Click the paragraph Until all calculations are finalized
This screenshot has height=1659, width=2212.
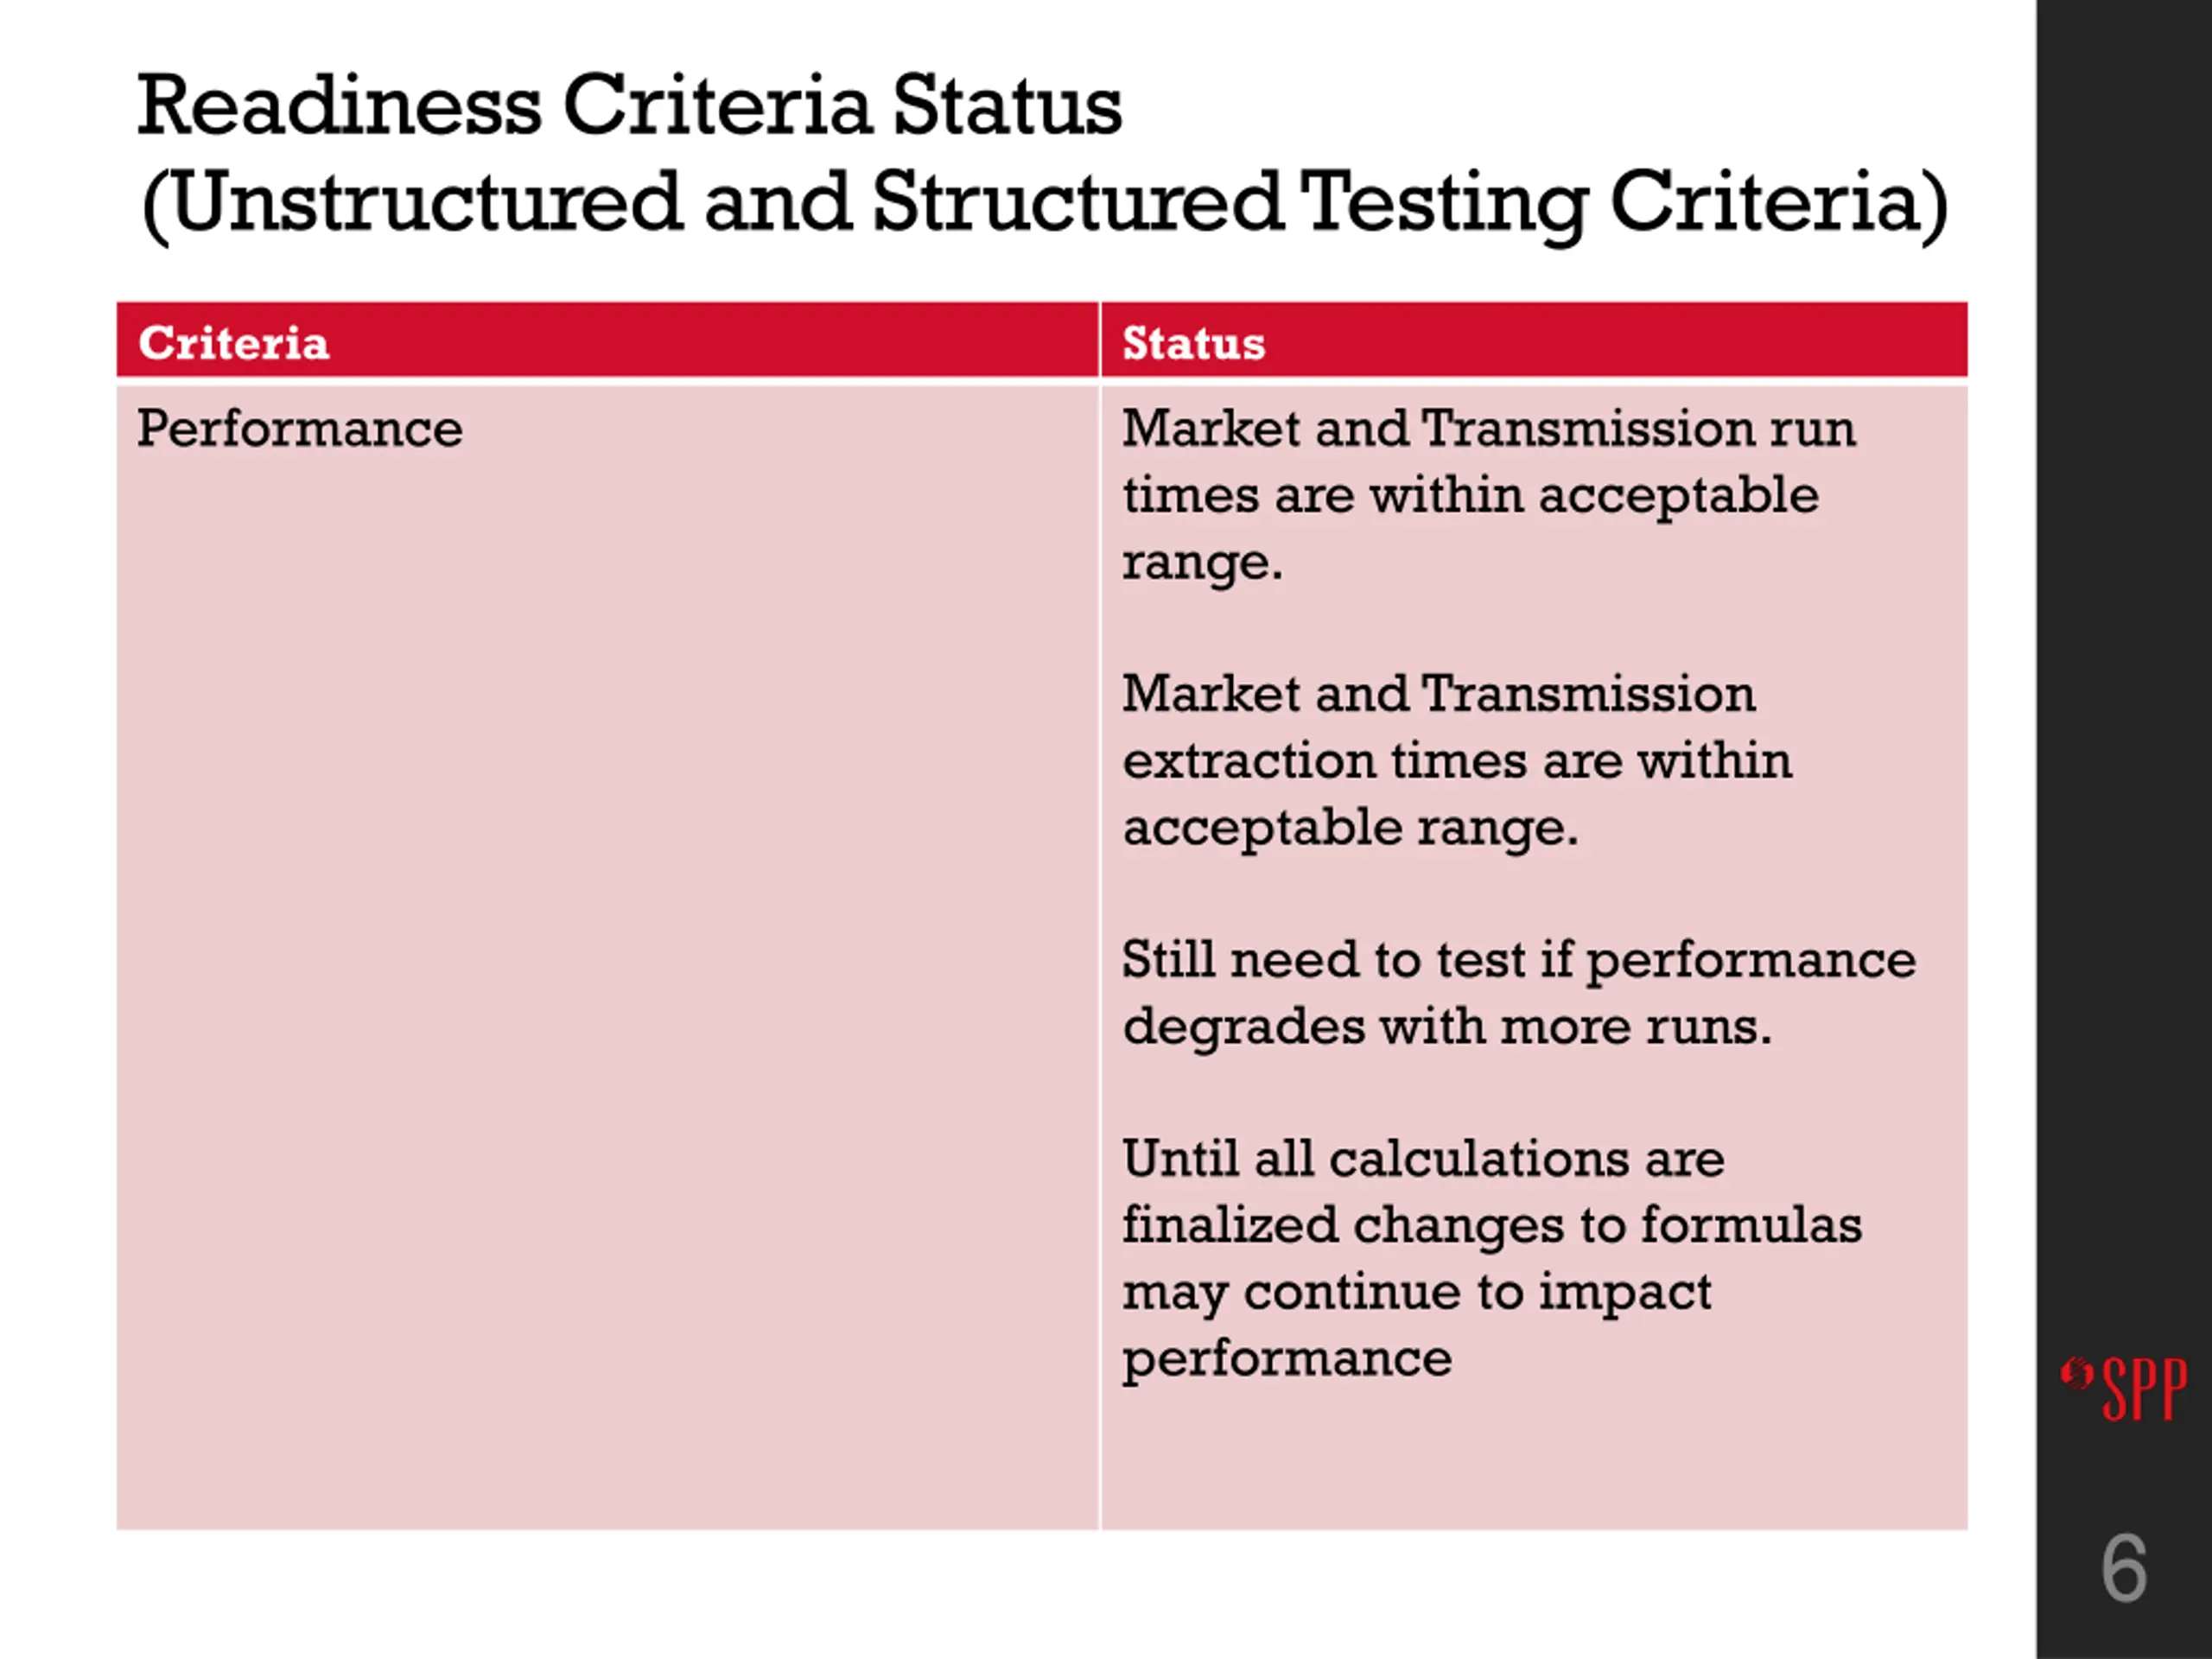click(1491, 1258)
